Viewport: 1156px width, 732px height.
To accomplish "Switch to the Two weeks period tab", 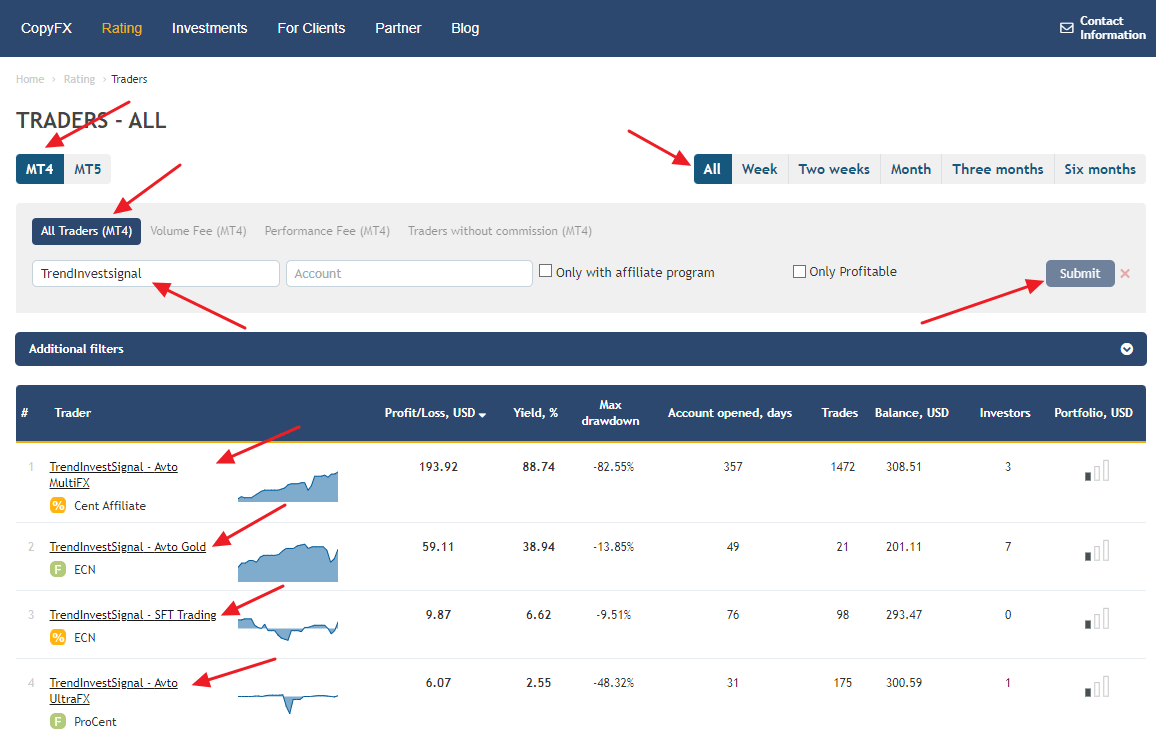I will (834, 169).
